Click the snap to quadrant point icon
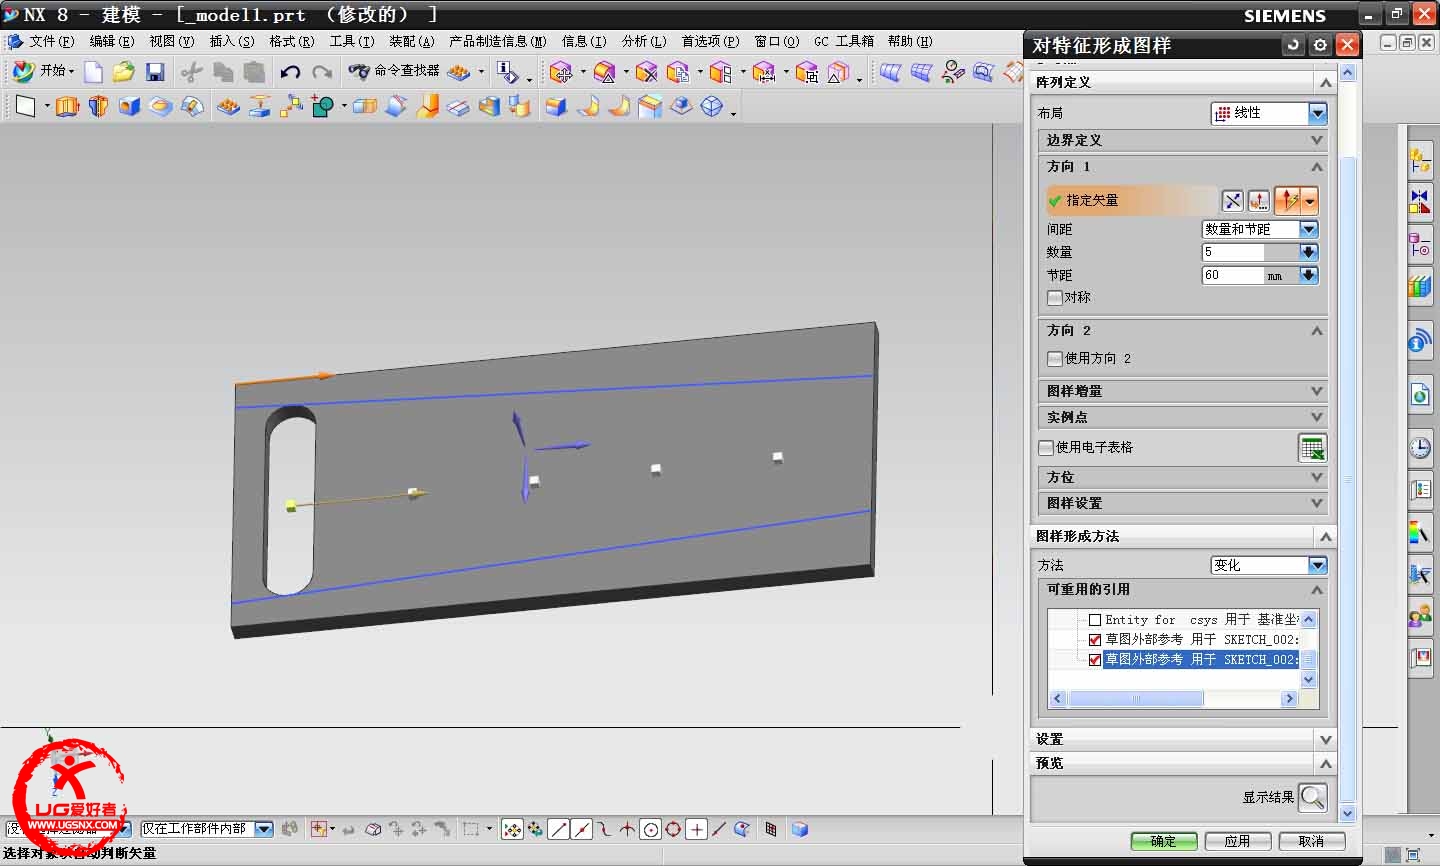The image size is (1440, 866). coord(674,829)
